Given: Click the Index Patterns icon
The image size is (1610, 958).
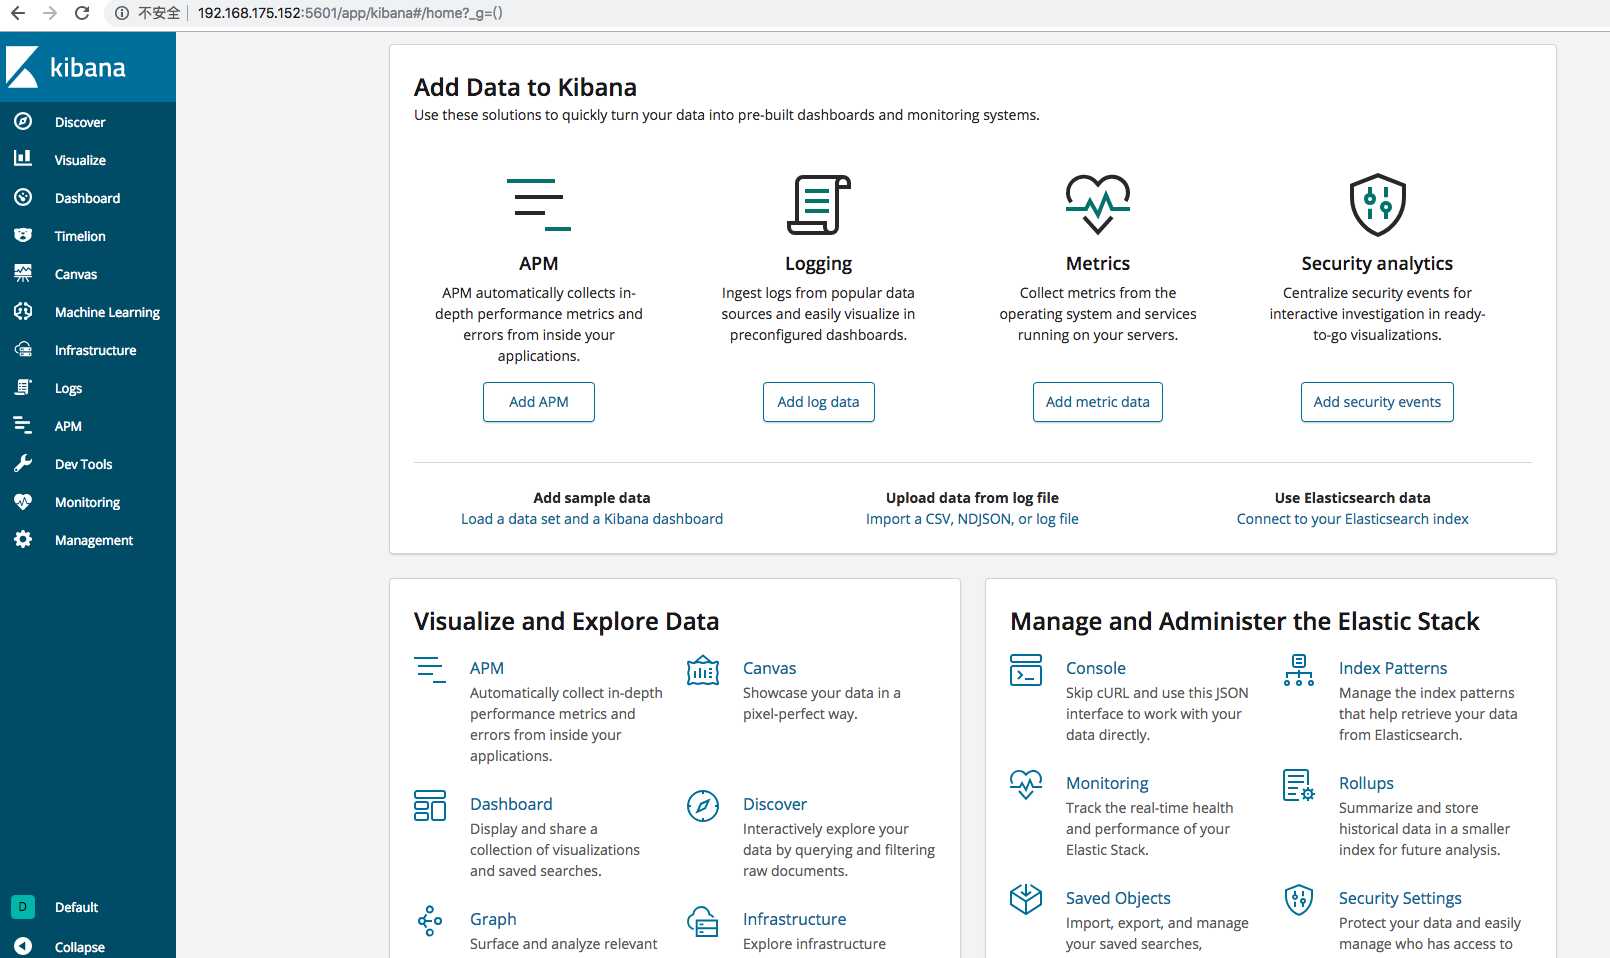Looking at the screenshot, I should 1299,670.
